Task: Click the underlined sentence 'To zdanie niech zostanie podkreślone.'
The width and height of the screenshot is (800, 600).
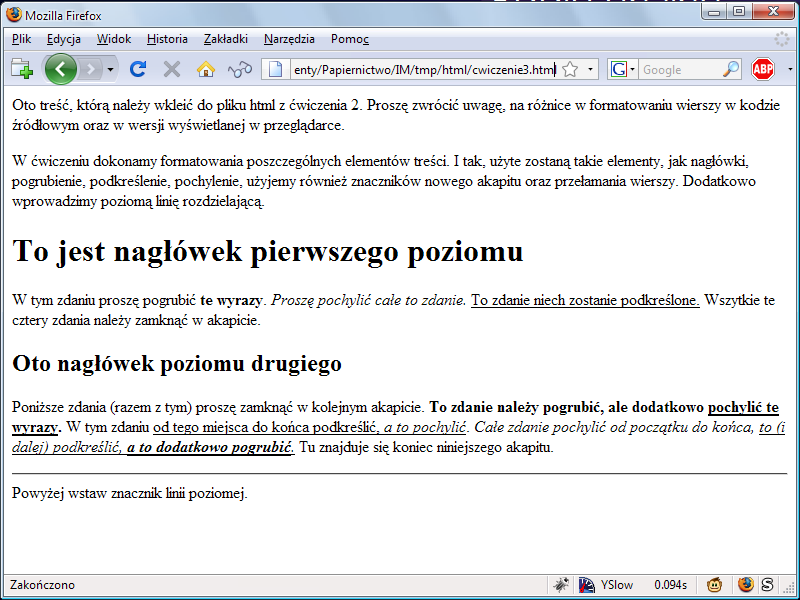Action: pyautogui.click(x=585, y=300)
